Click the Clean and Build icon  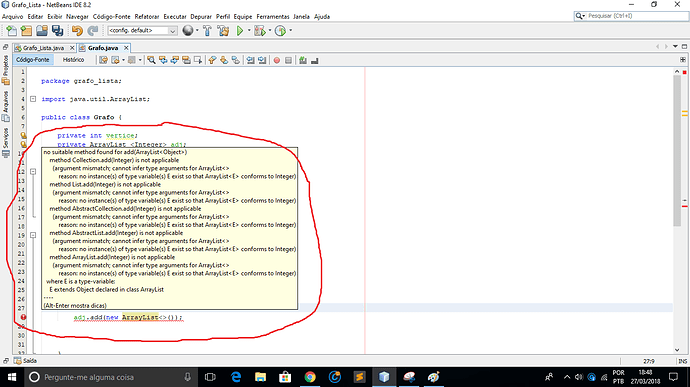223,30
